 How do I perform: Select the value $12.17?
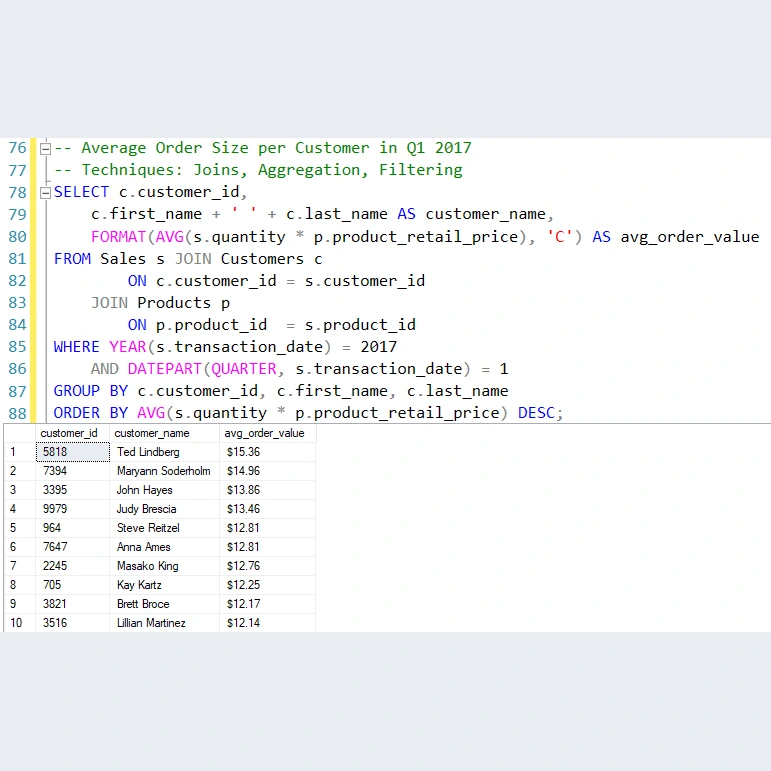tap(243, 604)
